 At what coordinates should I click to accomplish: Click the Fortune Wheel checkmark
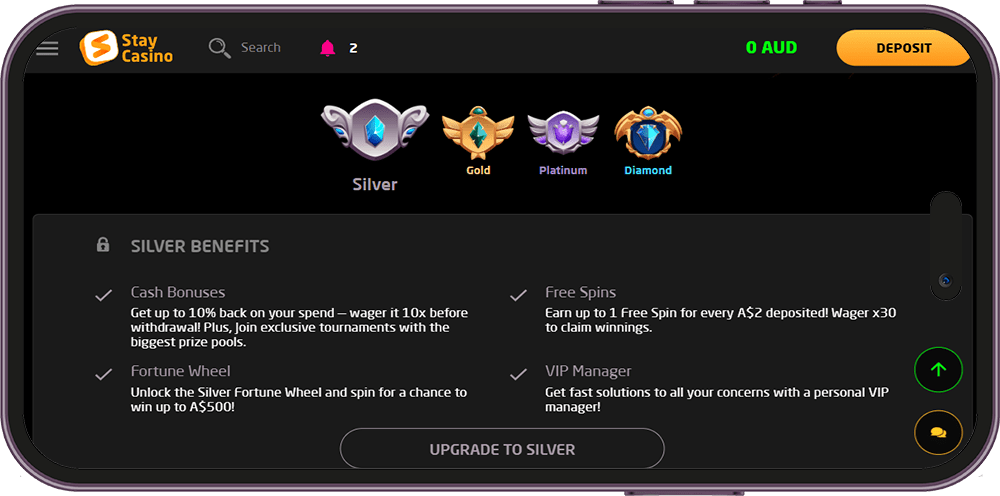103,374
